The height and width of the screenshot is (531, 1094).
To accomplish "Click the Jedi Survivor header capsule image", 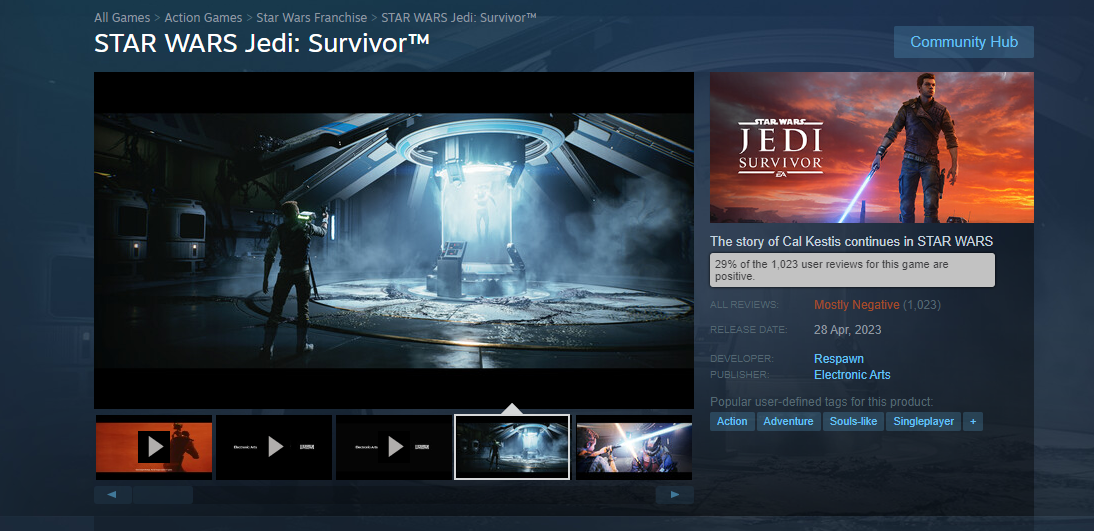I will click(871, 147).
